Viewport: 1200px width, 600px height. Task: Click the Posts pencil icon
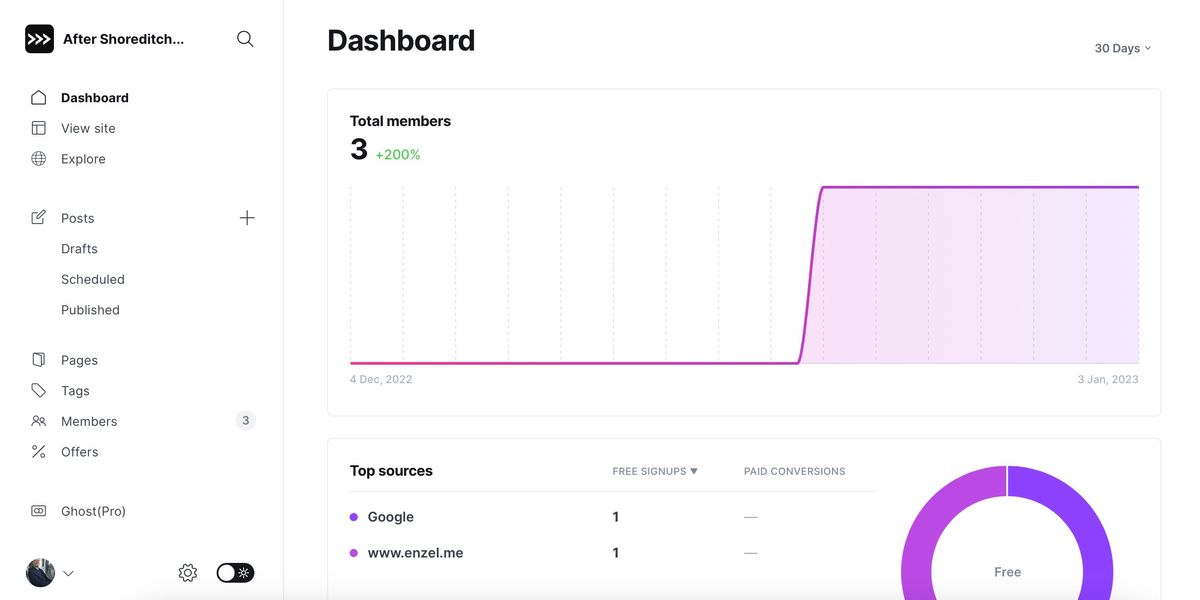pos(39,218)
